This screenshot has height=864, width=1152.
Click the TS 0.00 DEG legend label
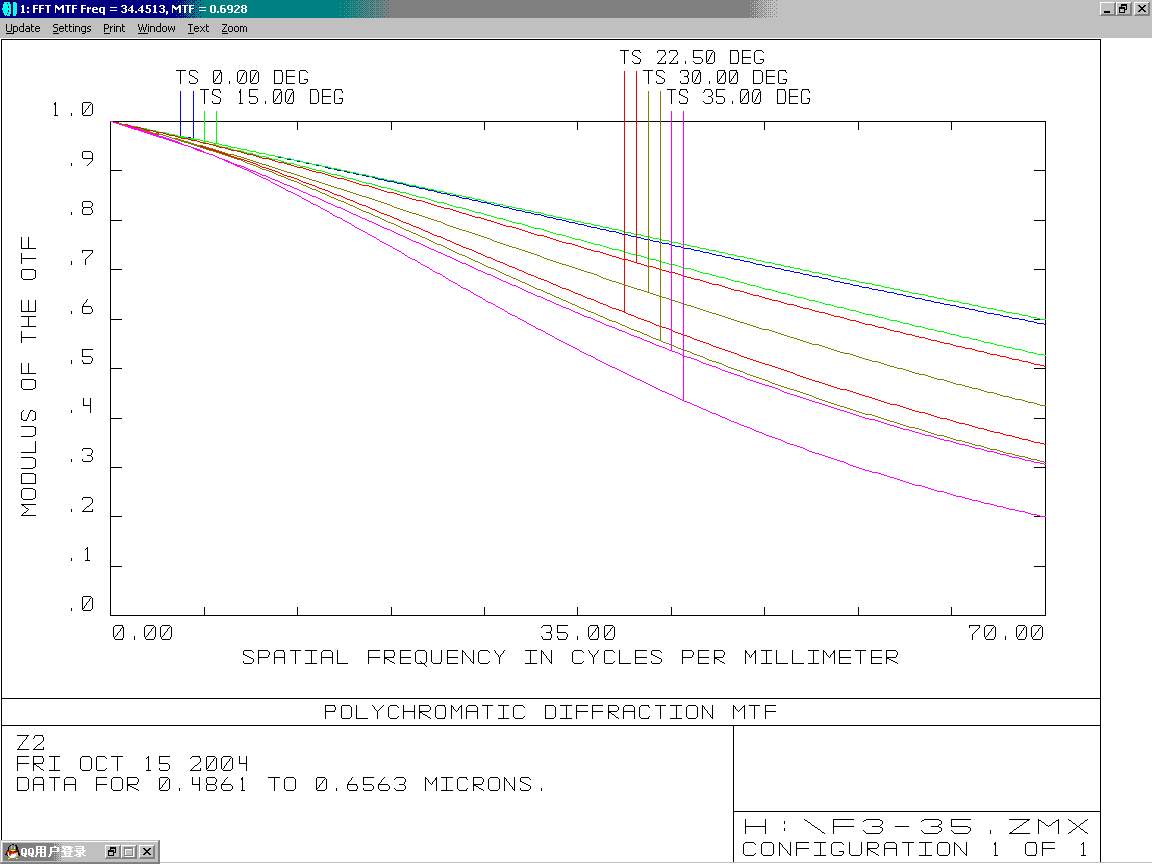pos(242,77)
